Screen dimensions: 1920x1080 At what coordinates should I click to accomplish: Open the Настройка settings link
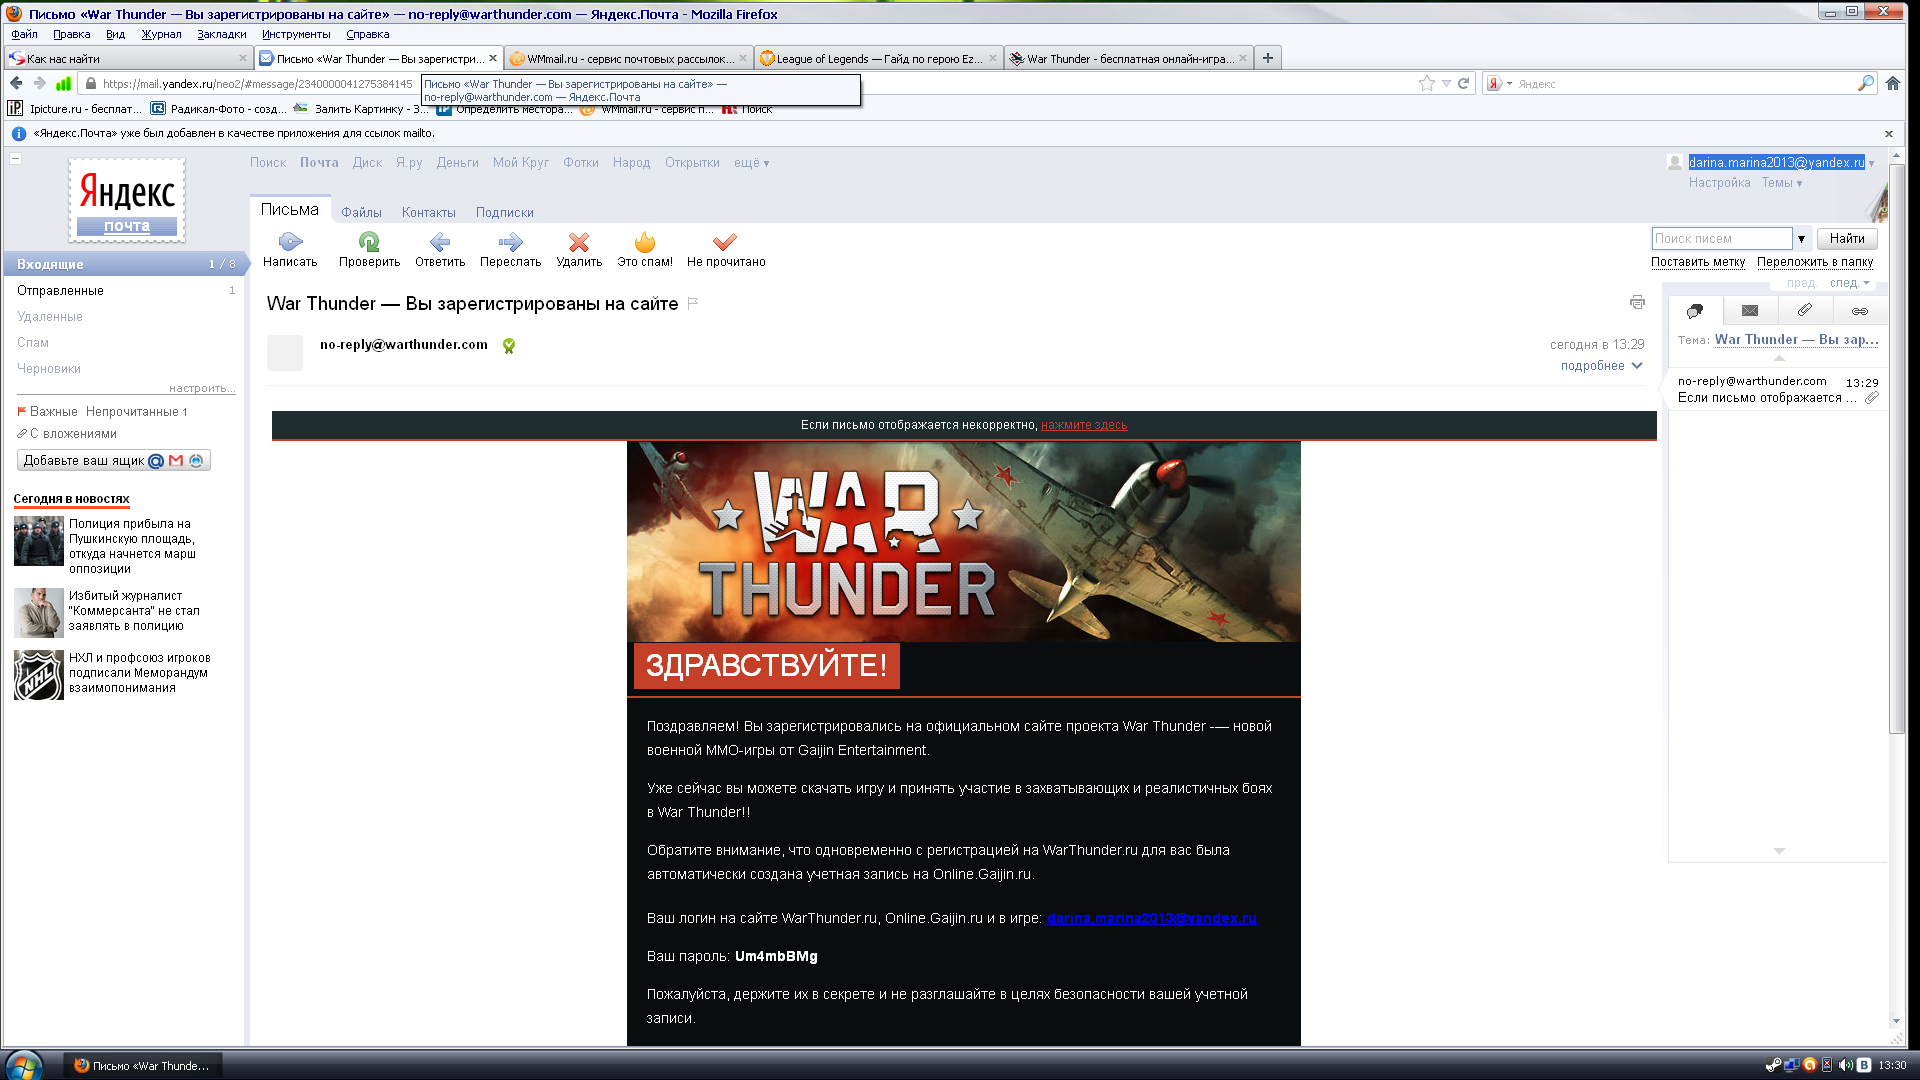[1720, 183]
